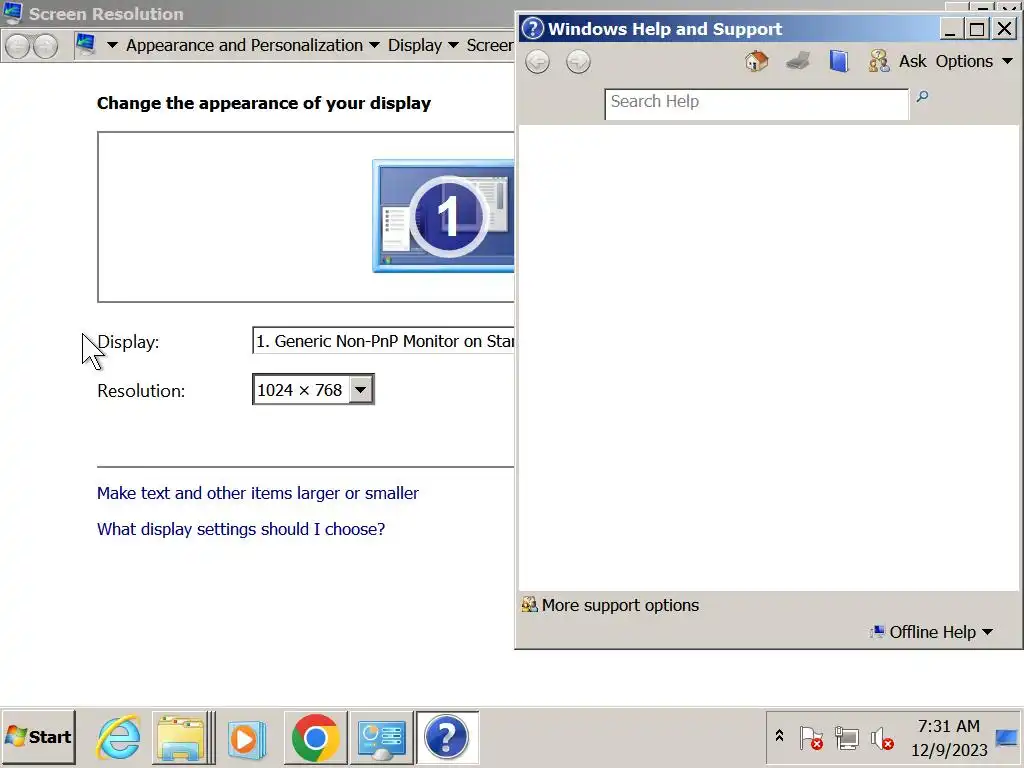Click More support options link
The width and height of the screenshot is (1024, 768).
(610, 605)
